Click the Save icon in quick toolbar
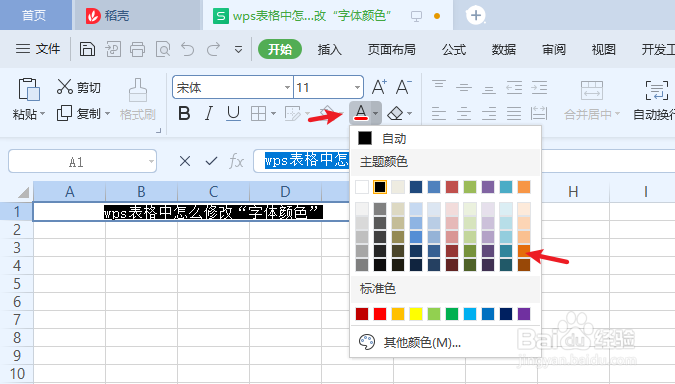Image resolution: width=675 pixels, height=384 pixels. (87, 50)
